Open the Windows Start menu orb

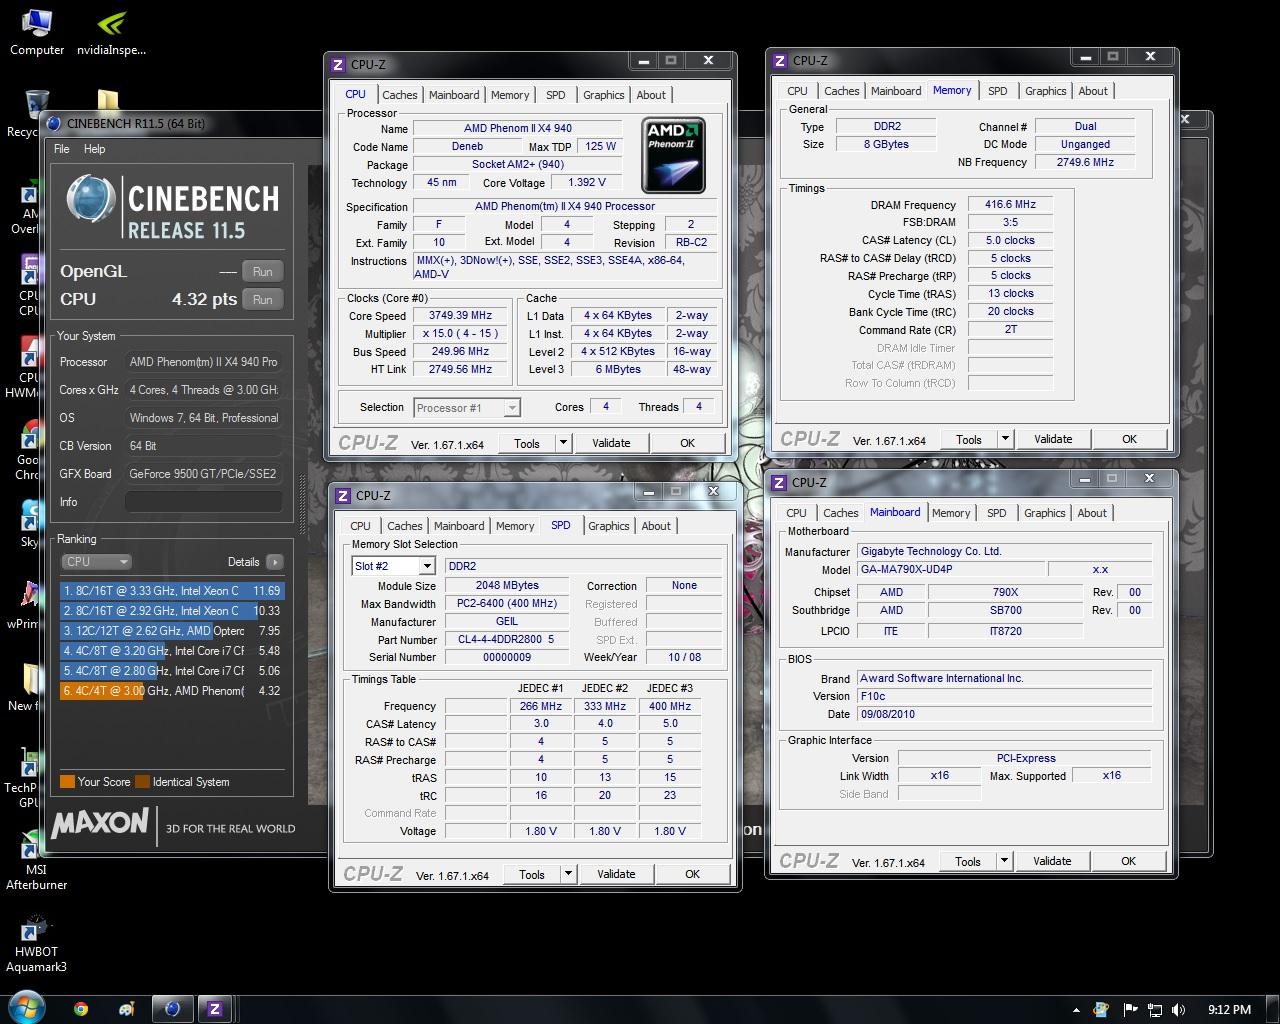[26, 1007]
